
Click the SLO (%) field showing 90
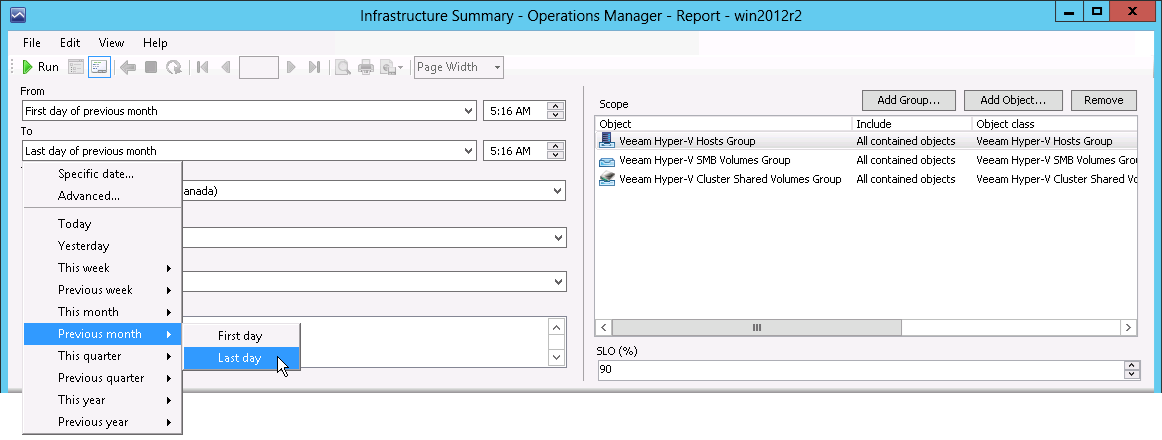(x=860, y=370)
